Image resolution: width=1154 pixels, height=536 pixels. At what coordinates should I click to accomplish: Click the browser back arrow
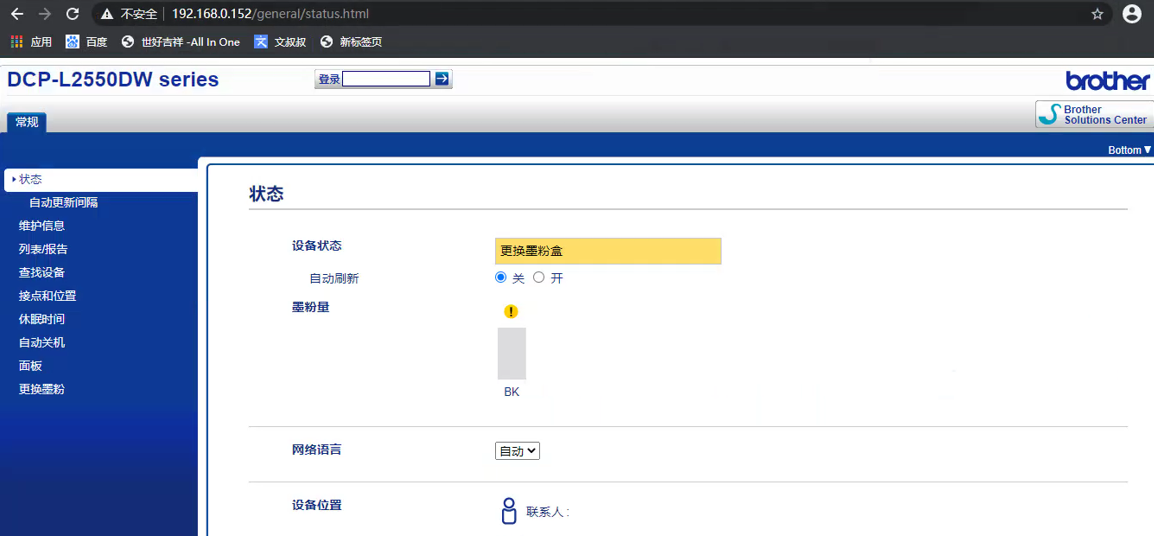pos(17,14)
